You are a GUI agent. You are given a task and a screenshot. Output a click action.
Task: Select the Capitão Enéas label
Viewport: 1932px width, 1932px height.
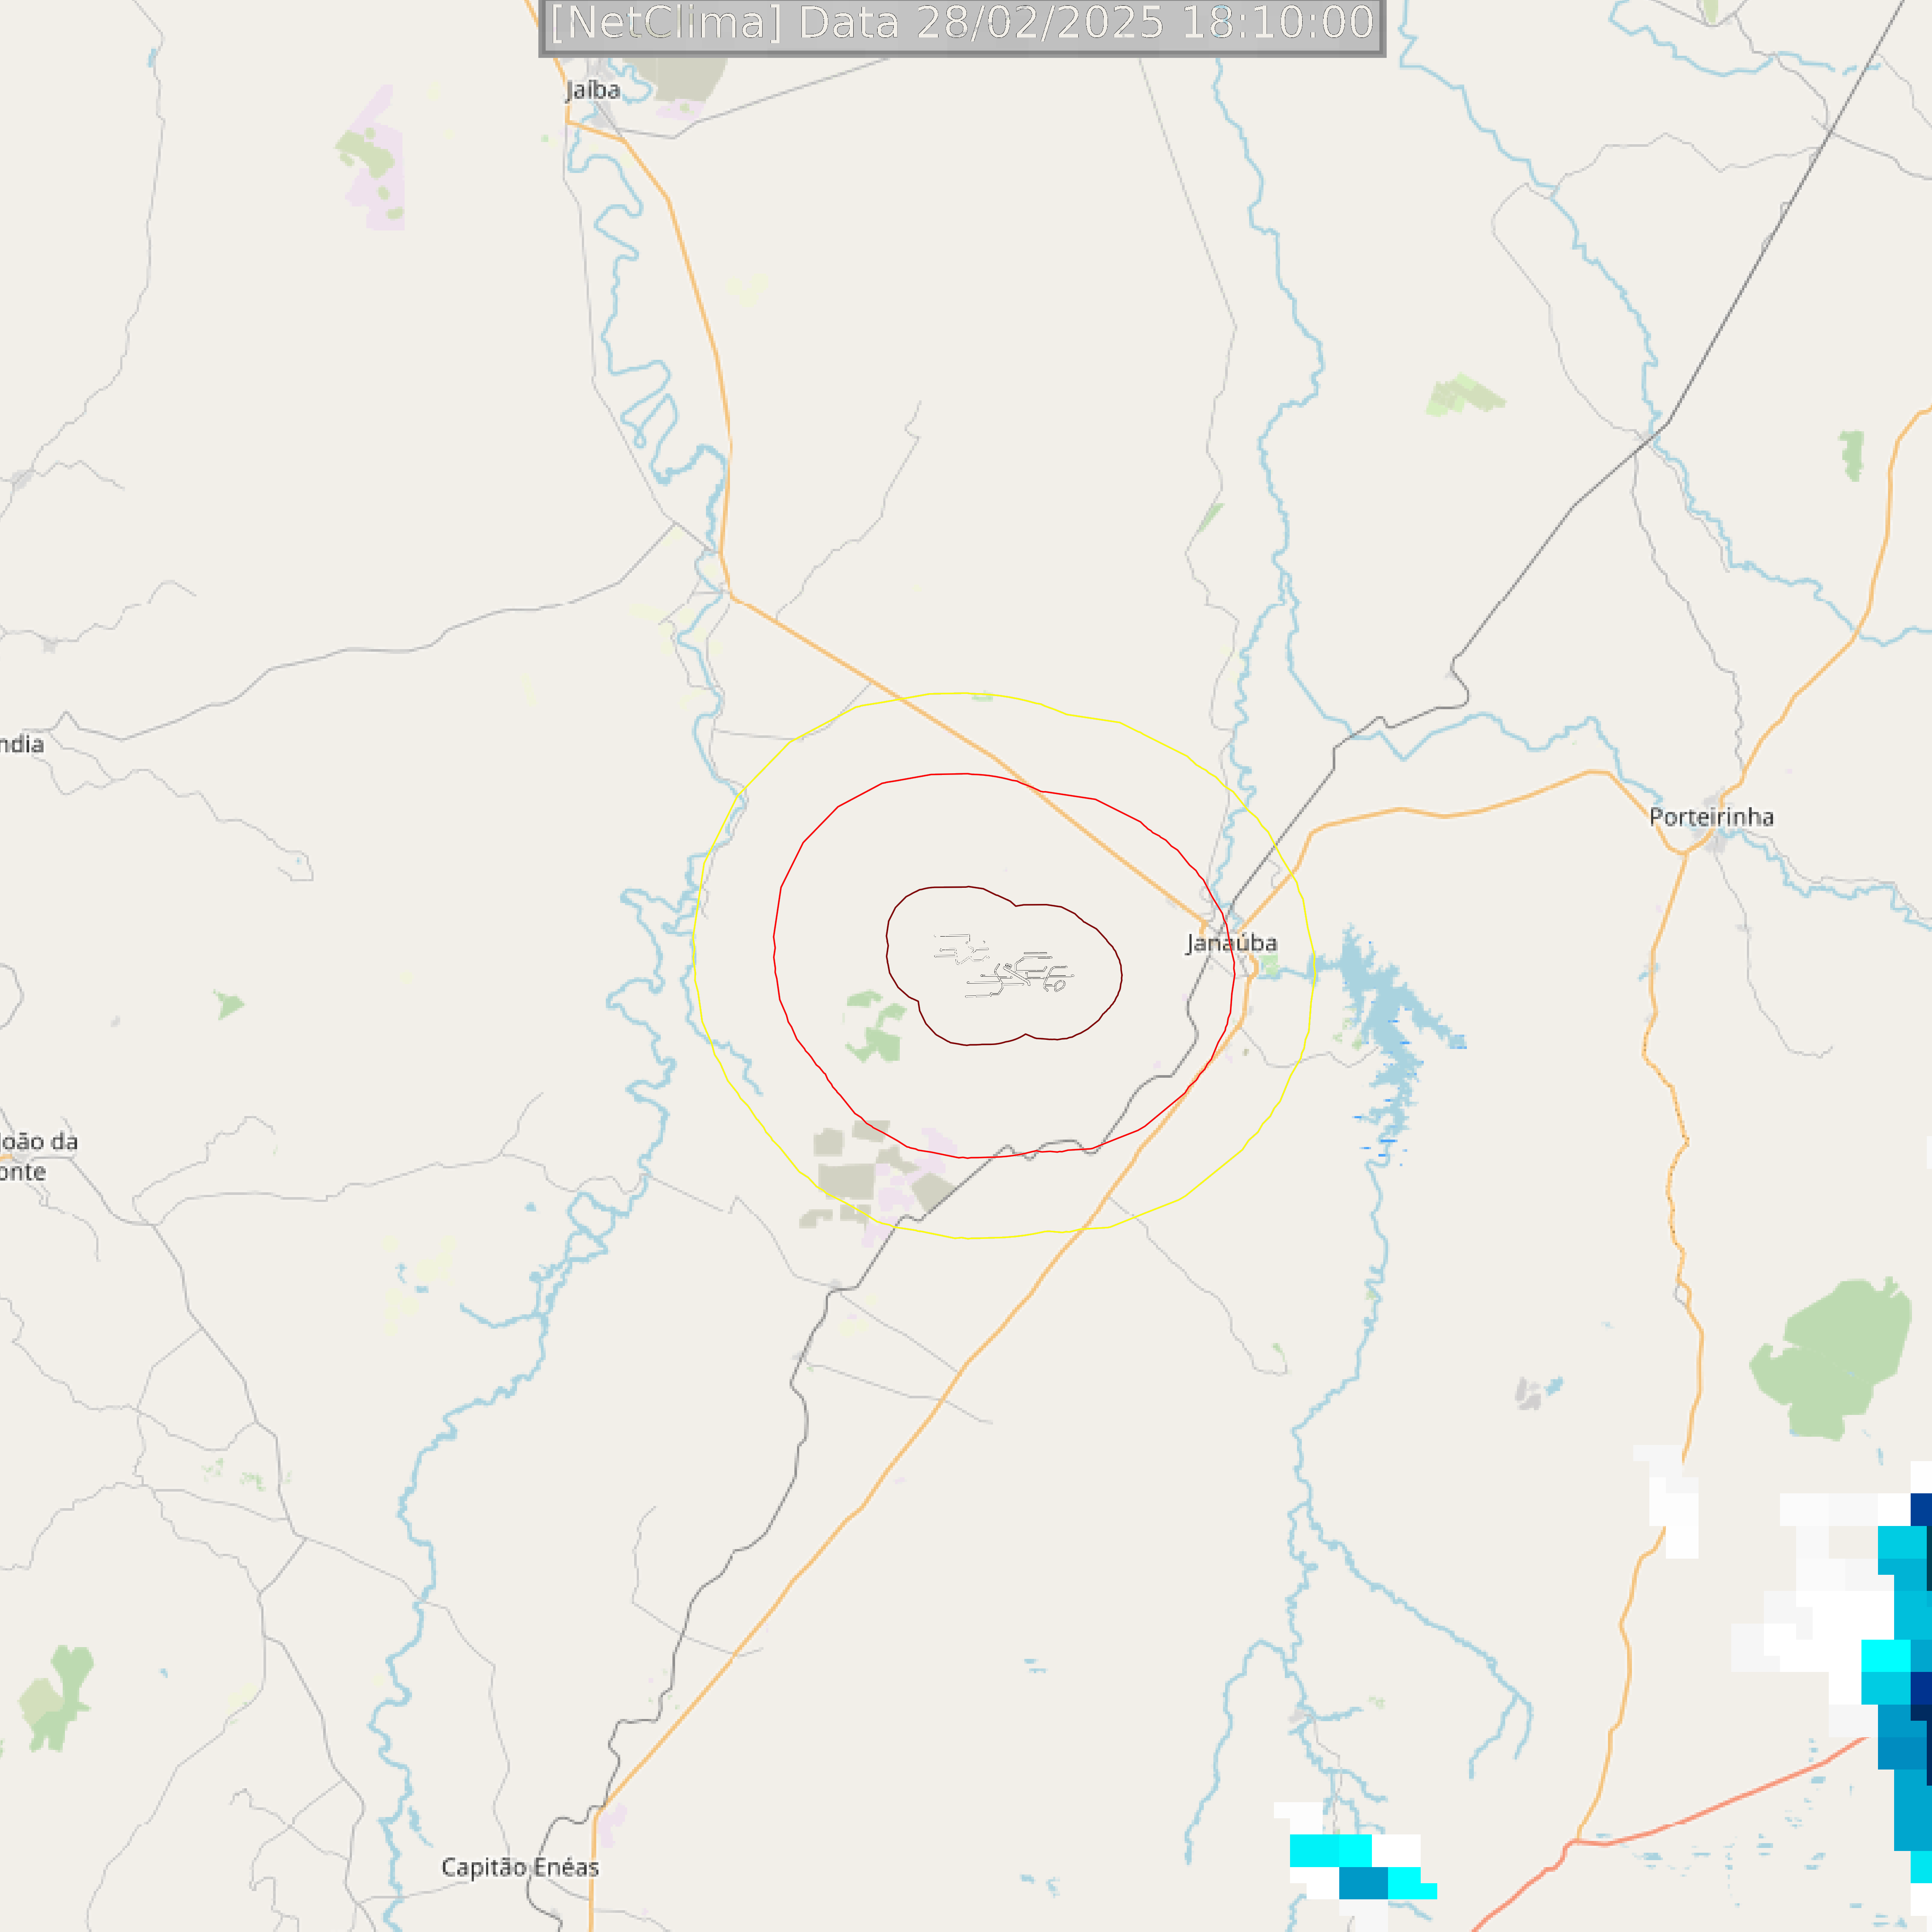pos(520,1867)
